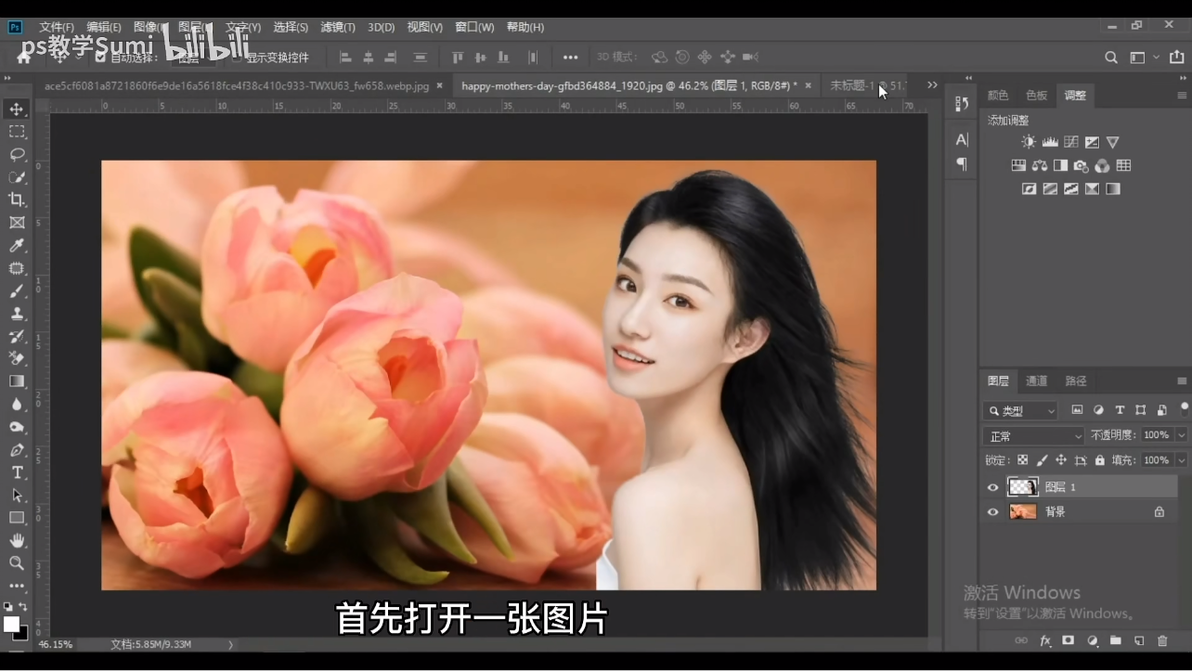
Task: Select the Horizontal Type tool
Action: pos(17,473)
